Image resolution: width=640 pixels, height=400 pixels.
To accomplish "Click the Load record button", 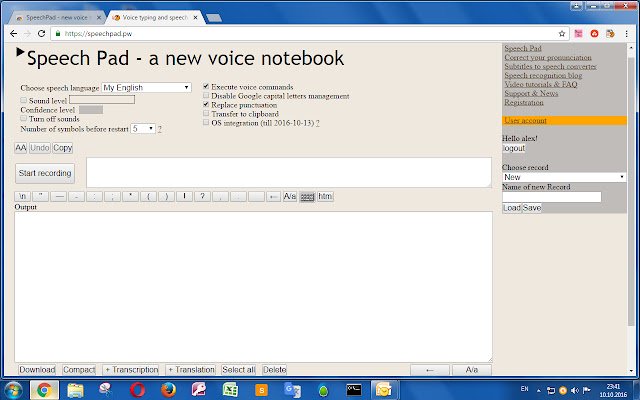I will click(x=512, y=208).
